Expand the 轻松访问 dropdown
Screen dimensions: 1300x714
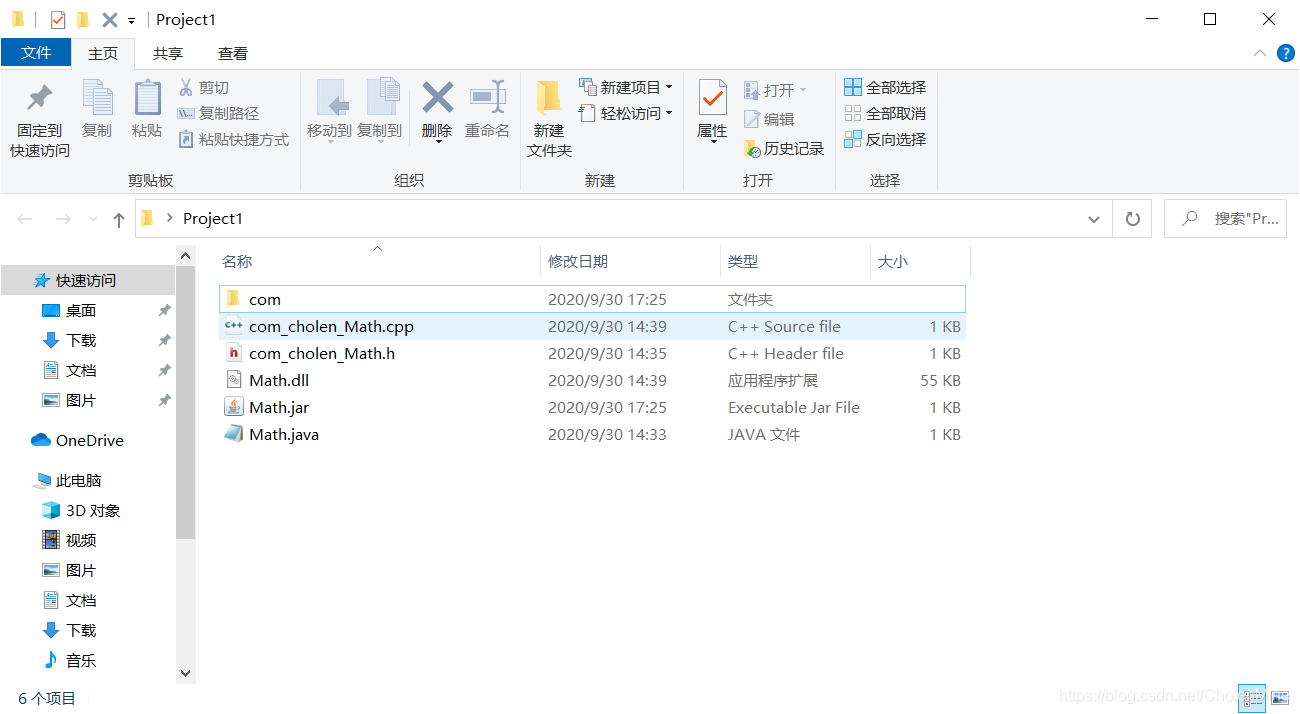pyautogui.click(x=669, y=113)
